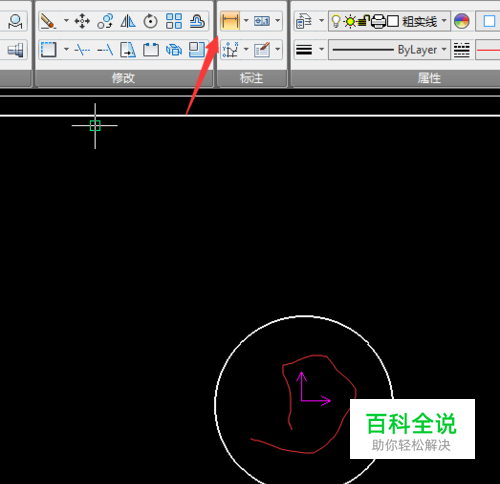Toggle the layer plot printer icon

(x=378, y=22)
